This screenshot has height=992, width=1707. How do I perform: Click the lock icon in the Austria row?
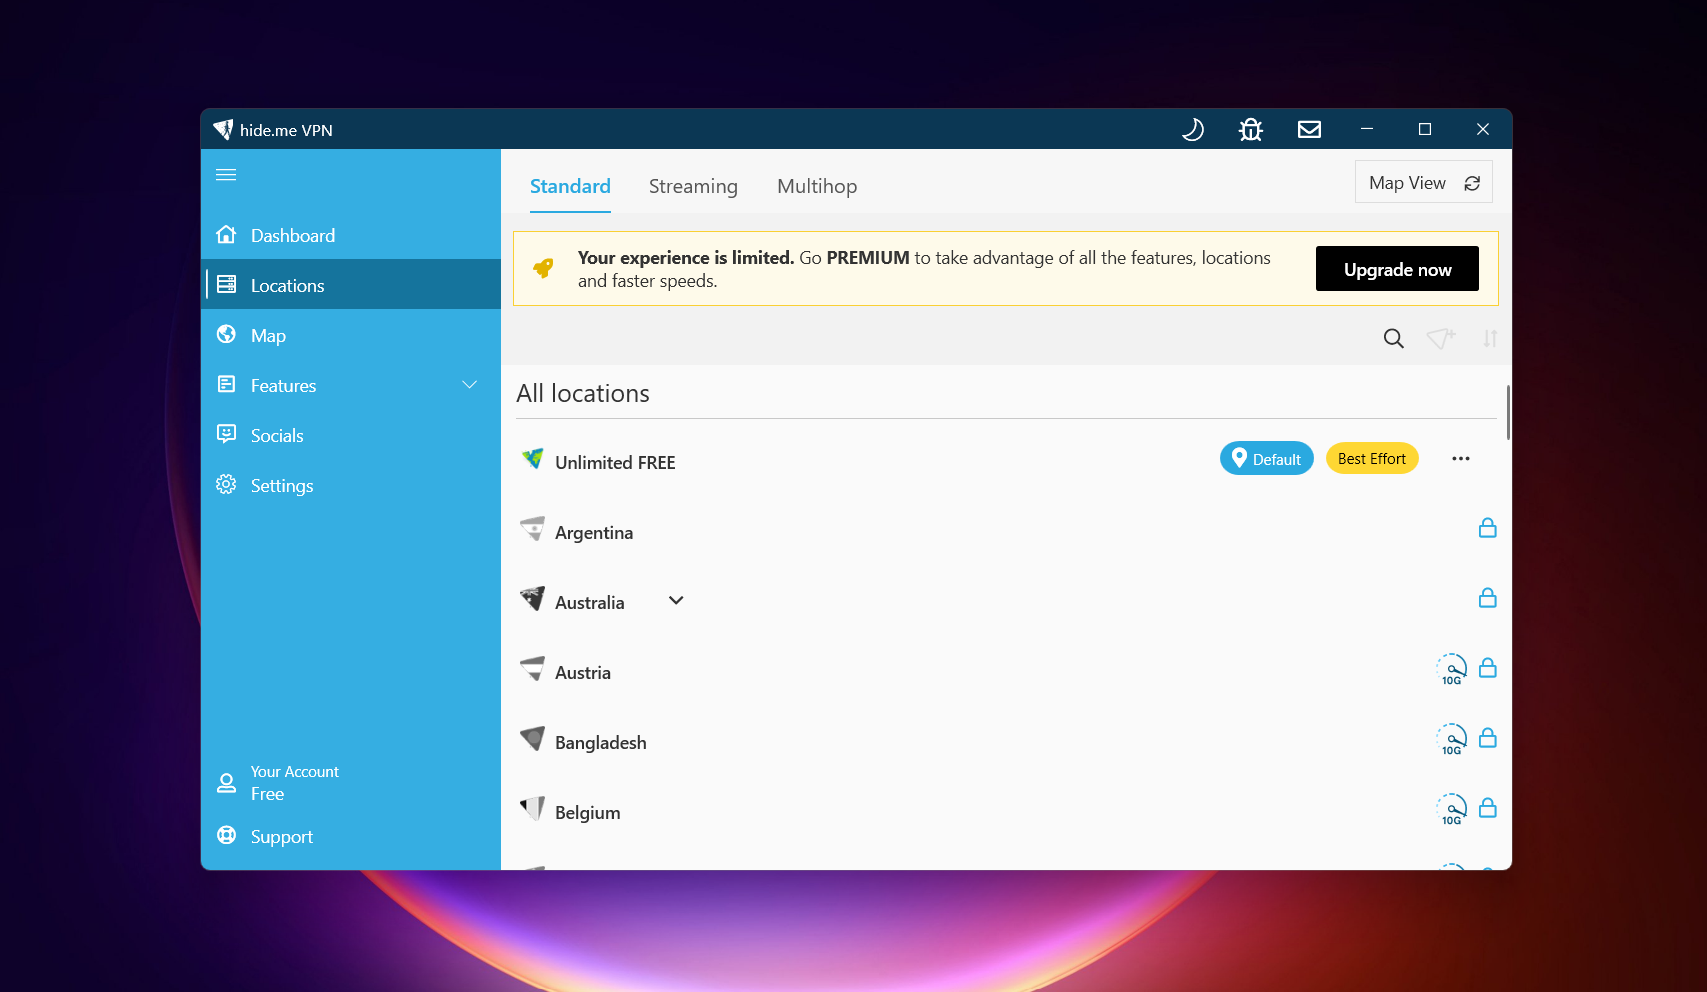(1488, 667)
